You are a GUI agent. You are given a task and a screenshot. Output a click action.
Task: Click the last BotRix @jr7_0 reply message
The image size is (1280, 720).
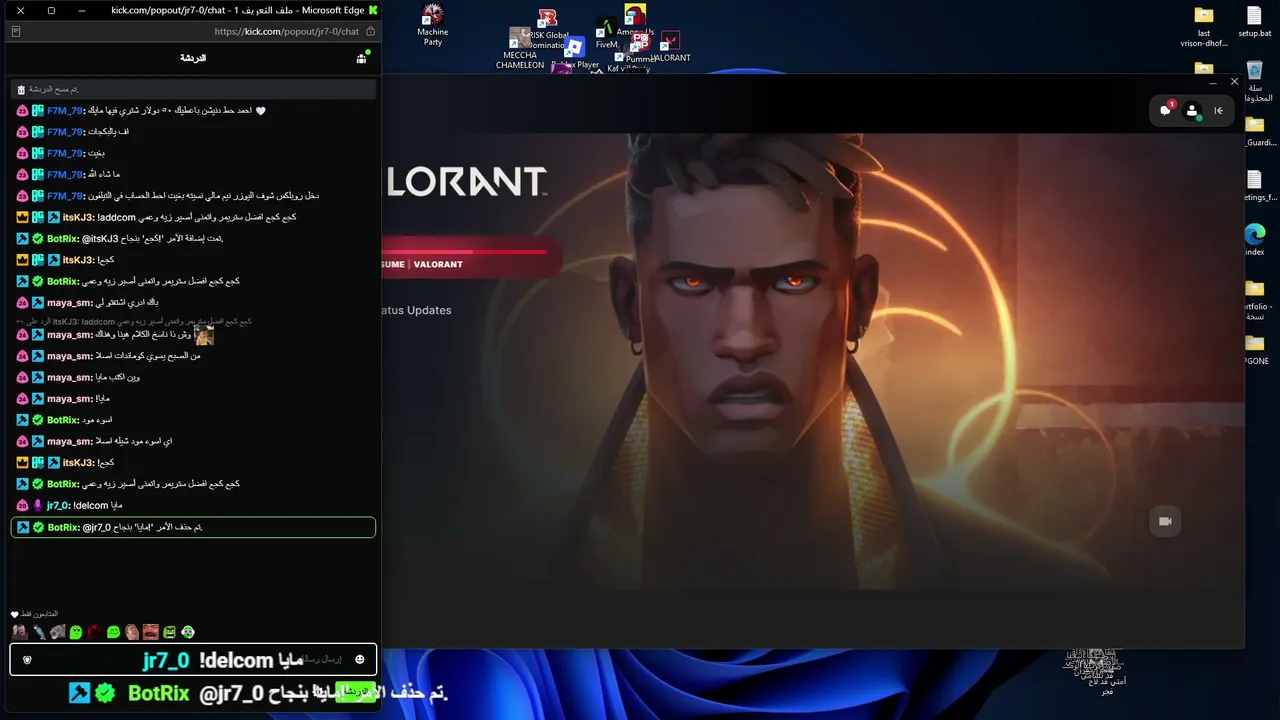coord(193,527)
